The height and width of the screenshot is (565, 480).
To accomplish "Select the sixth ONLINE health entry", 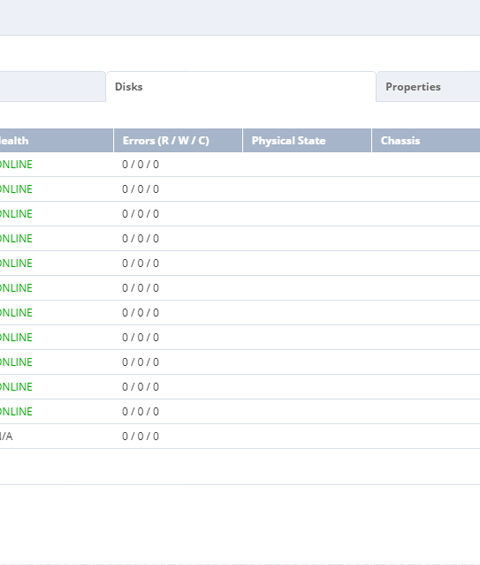I will [x=16, y=288].
